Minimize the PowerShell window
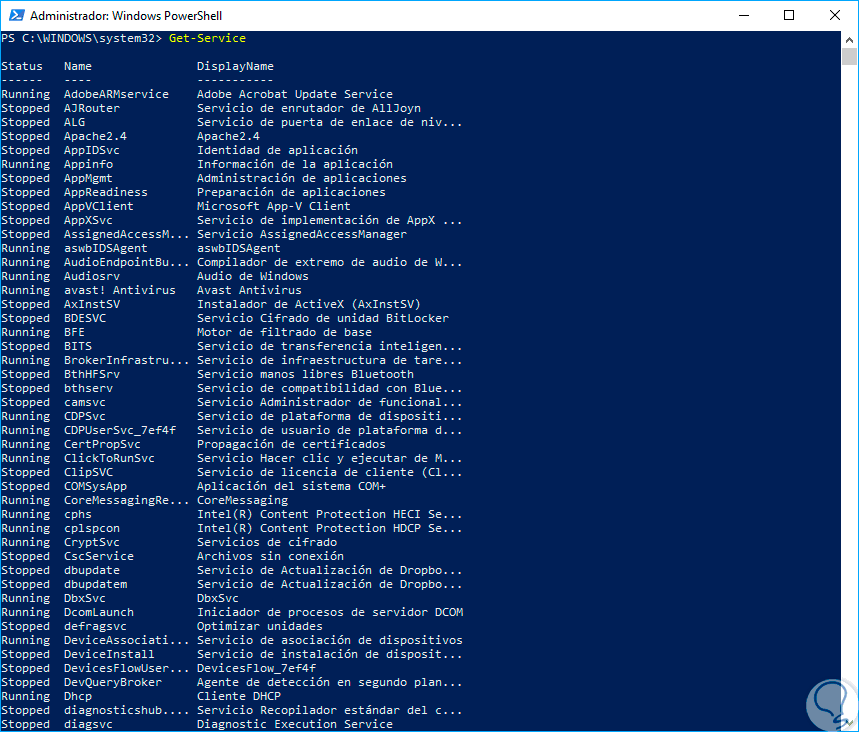Screen dimensions: 859x732 (744, 15)
